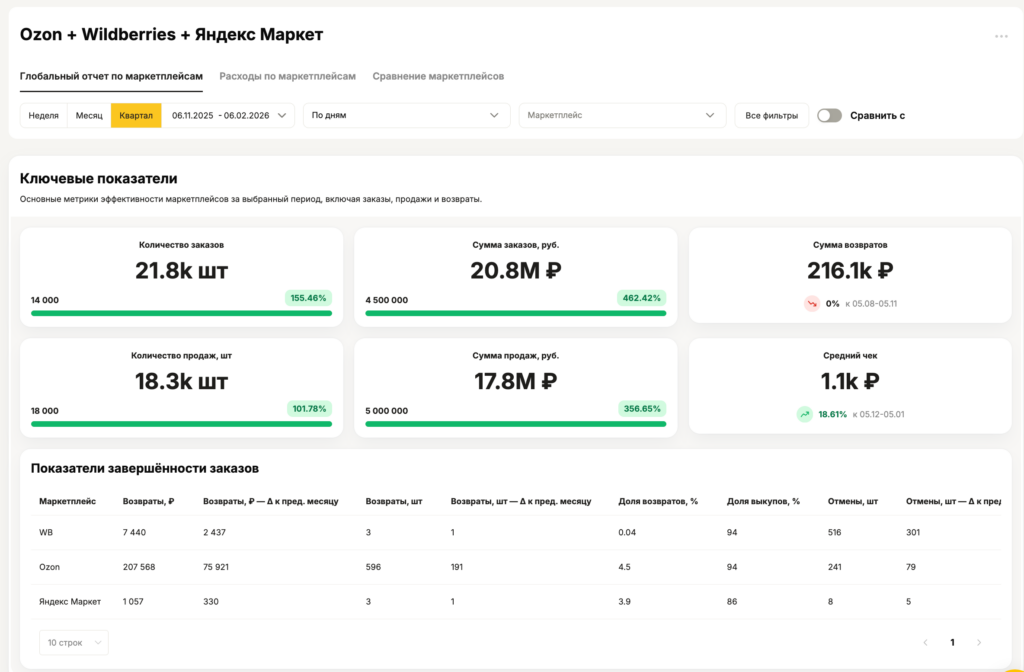The width and height of the screenshot is (1024, 672).
Task: Switch to Сравнение маркетплейсов tab
Action: [x=438, y=76]
